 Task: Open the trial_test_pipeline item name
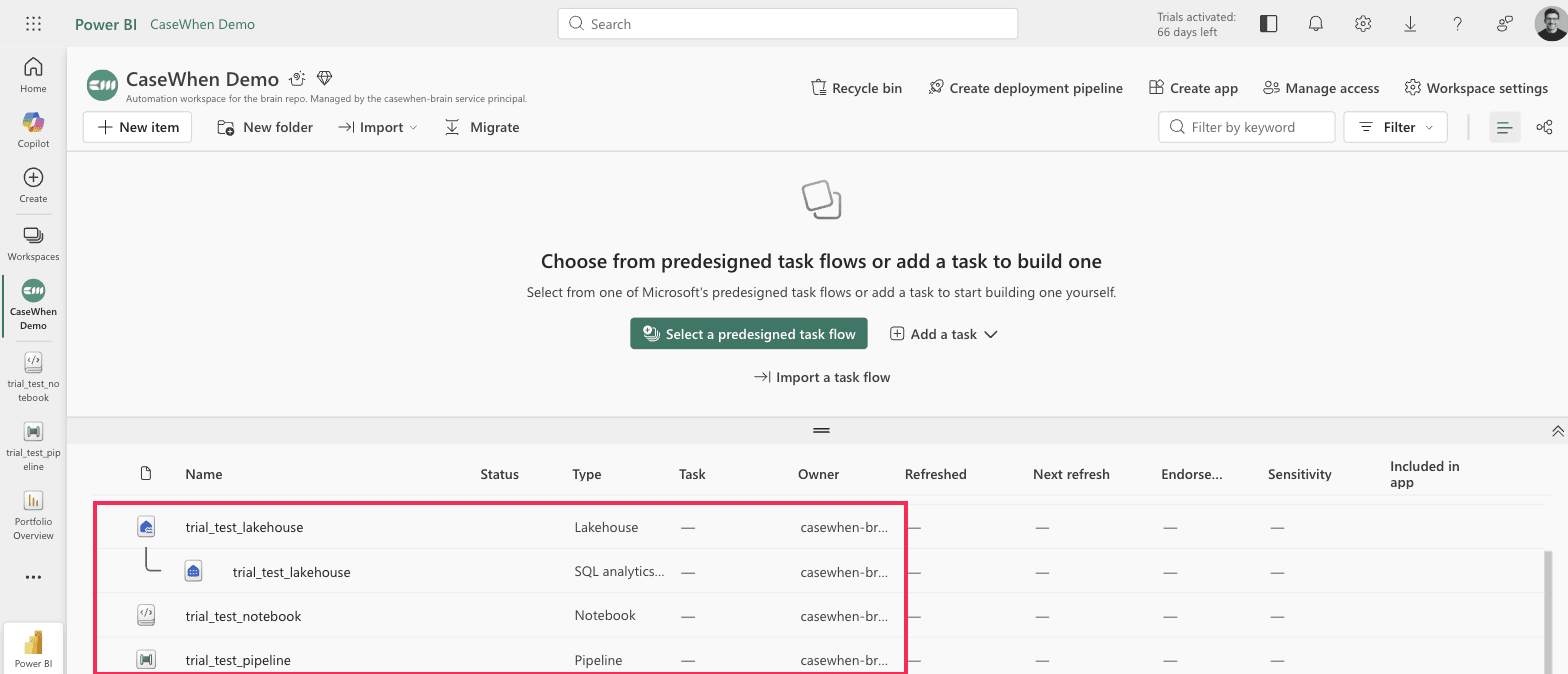coord(238,660)
